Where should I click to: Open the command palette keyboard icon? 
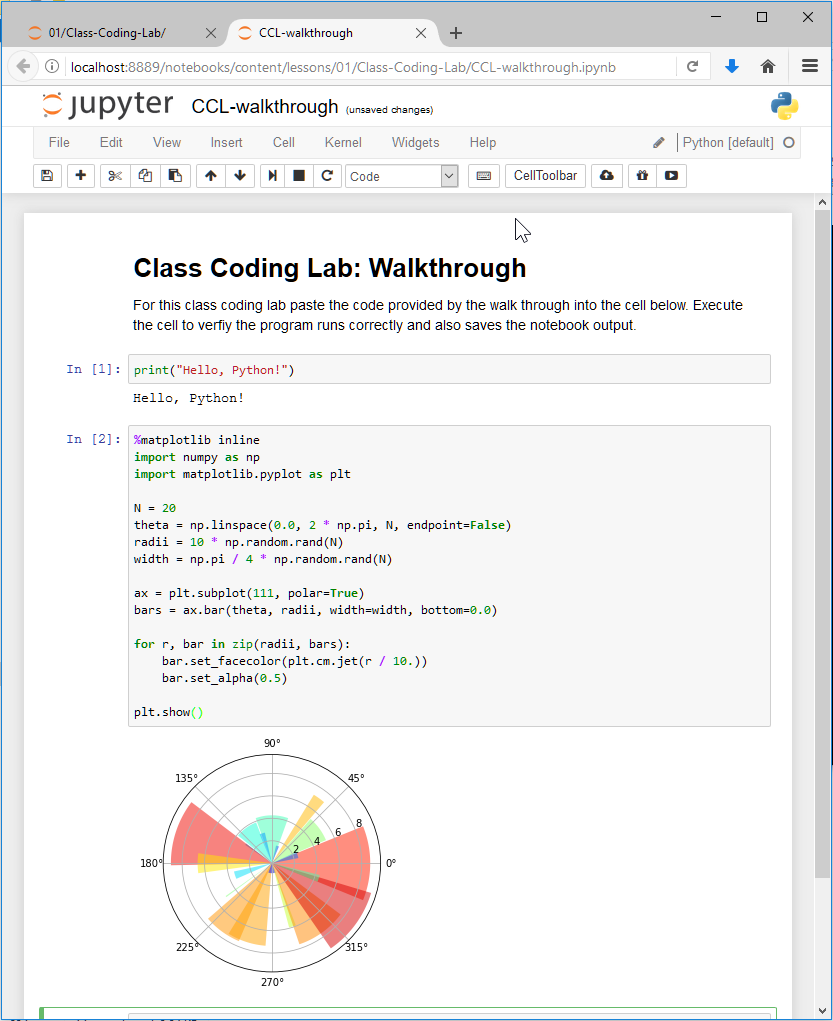pos(484,176)
